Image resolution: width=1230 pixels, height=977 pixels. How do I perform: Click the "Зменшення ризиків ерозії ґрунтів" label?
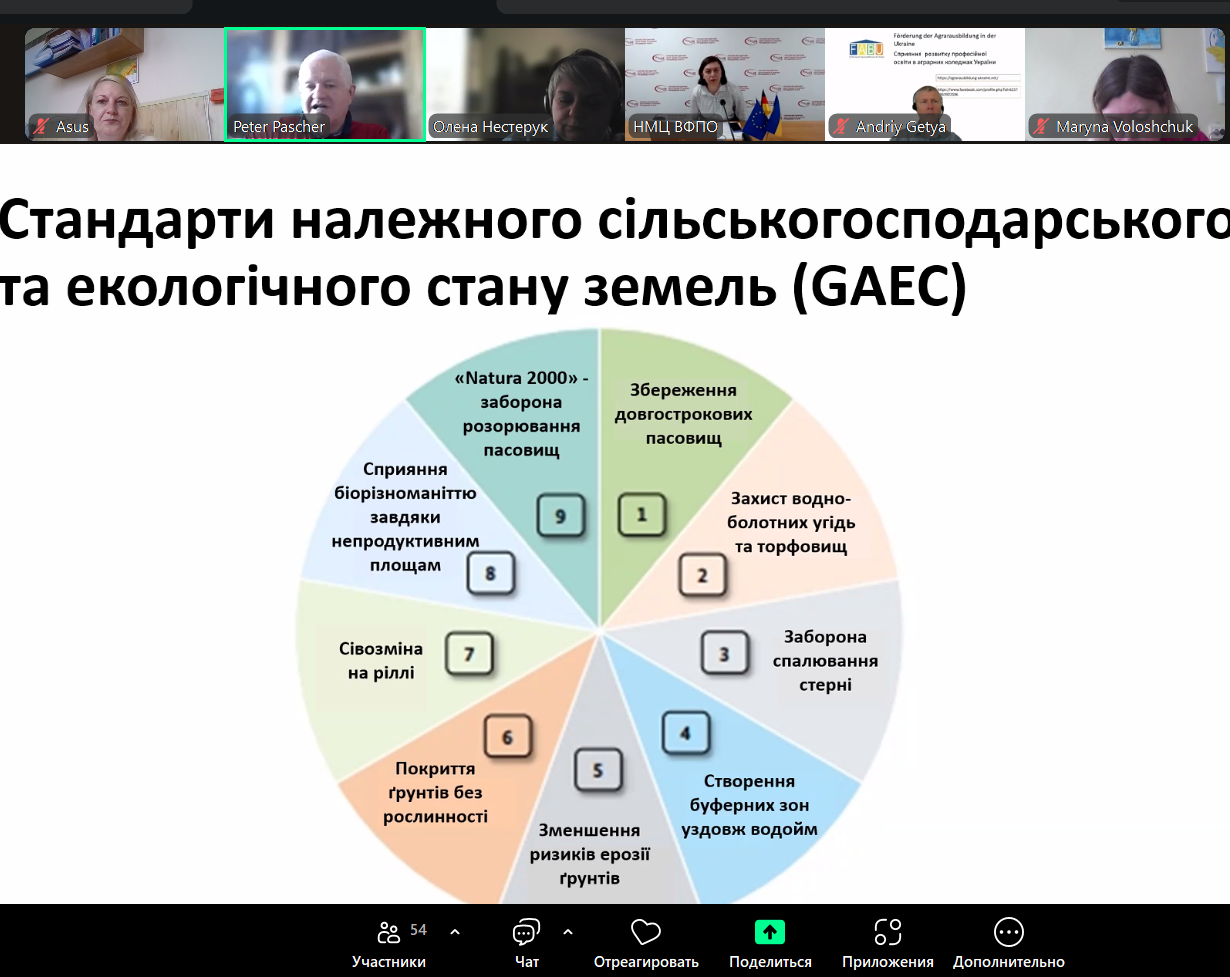pyautogui.click(x=590, y=855)
